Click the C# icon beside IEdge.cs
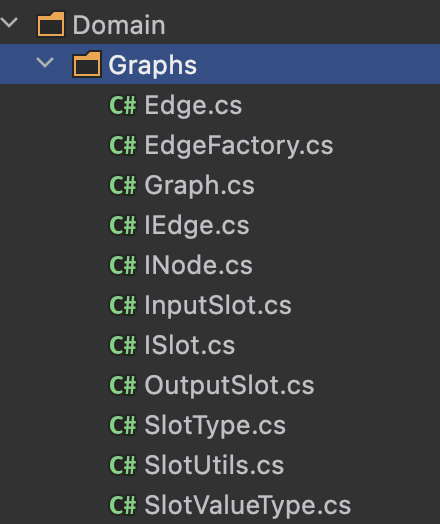 point(123,225)
